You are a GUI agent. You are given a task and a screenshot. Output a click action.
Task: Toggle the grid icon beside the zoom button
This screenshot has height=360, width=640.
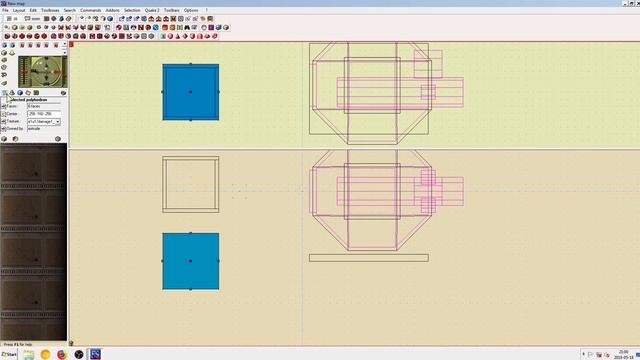pyautogui.click(x=9, y=19)
